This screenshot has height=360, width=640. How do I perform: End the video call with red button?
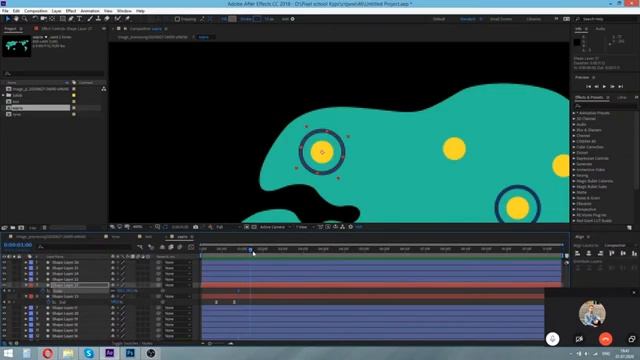pos(605,339)
